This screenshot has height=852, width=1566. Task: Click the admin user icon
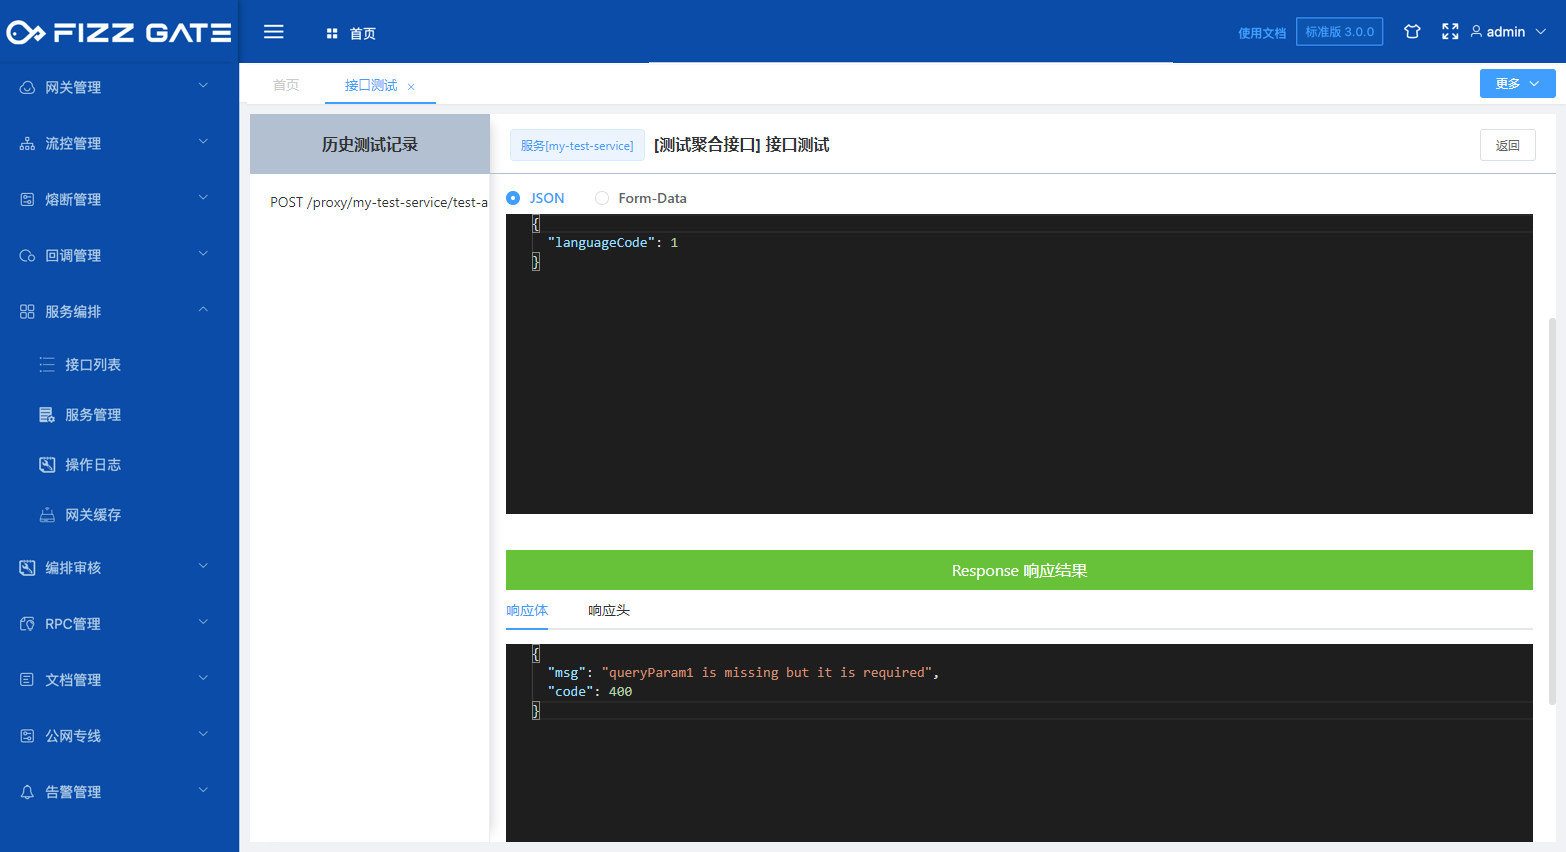(x=1476, y=32)
